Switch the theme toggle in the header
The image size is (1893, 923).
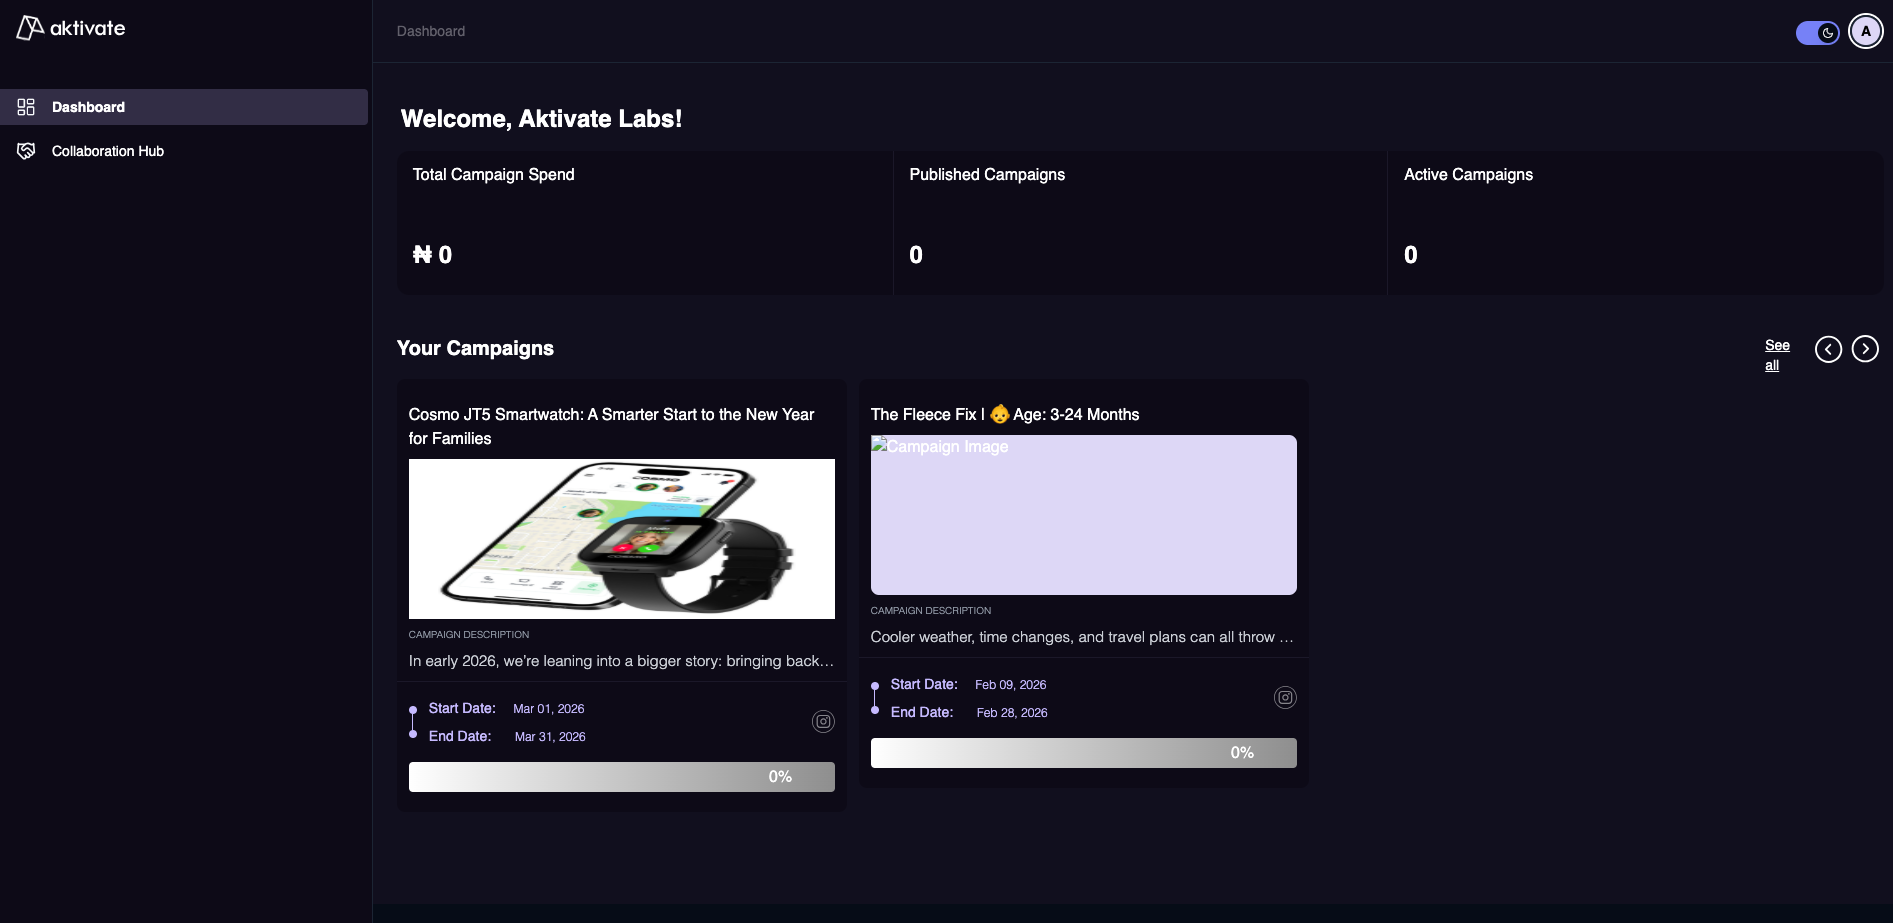(x=1816, y=32)
